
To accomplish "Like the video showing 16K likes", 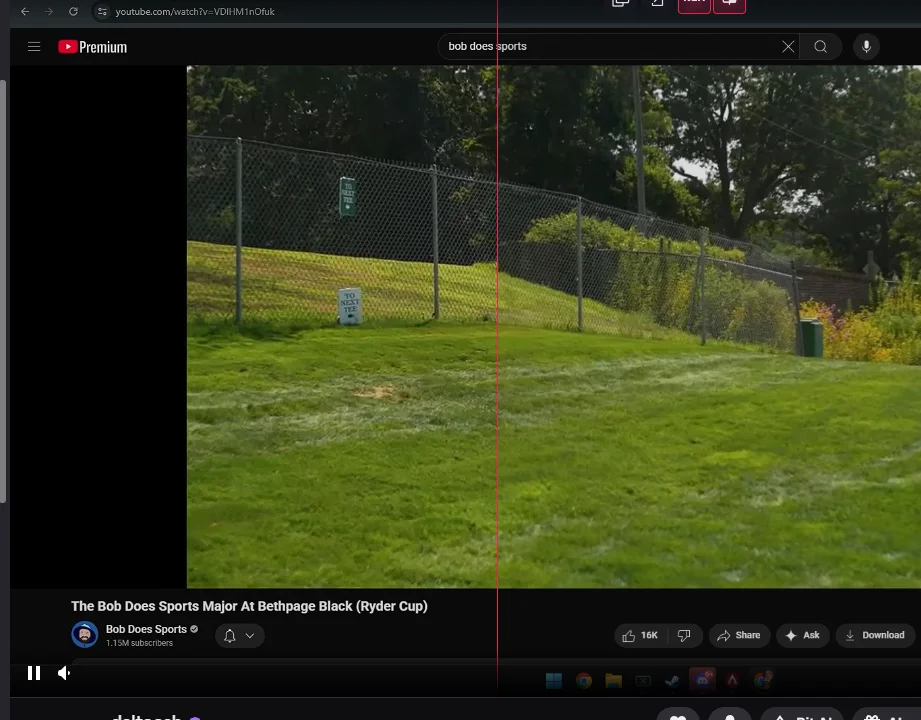I will (641, 635).
